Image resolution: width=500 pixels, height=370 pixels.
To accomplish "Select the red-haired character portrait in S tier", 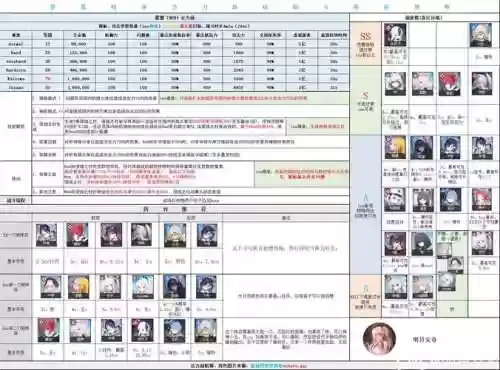I will tap(449, 84).
